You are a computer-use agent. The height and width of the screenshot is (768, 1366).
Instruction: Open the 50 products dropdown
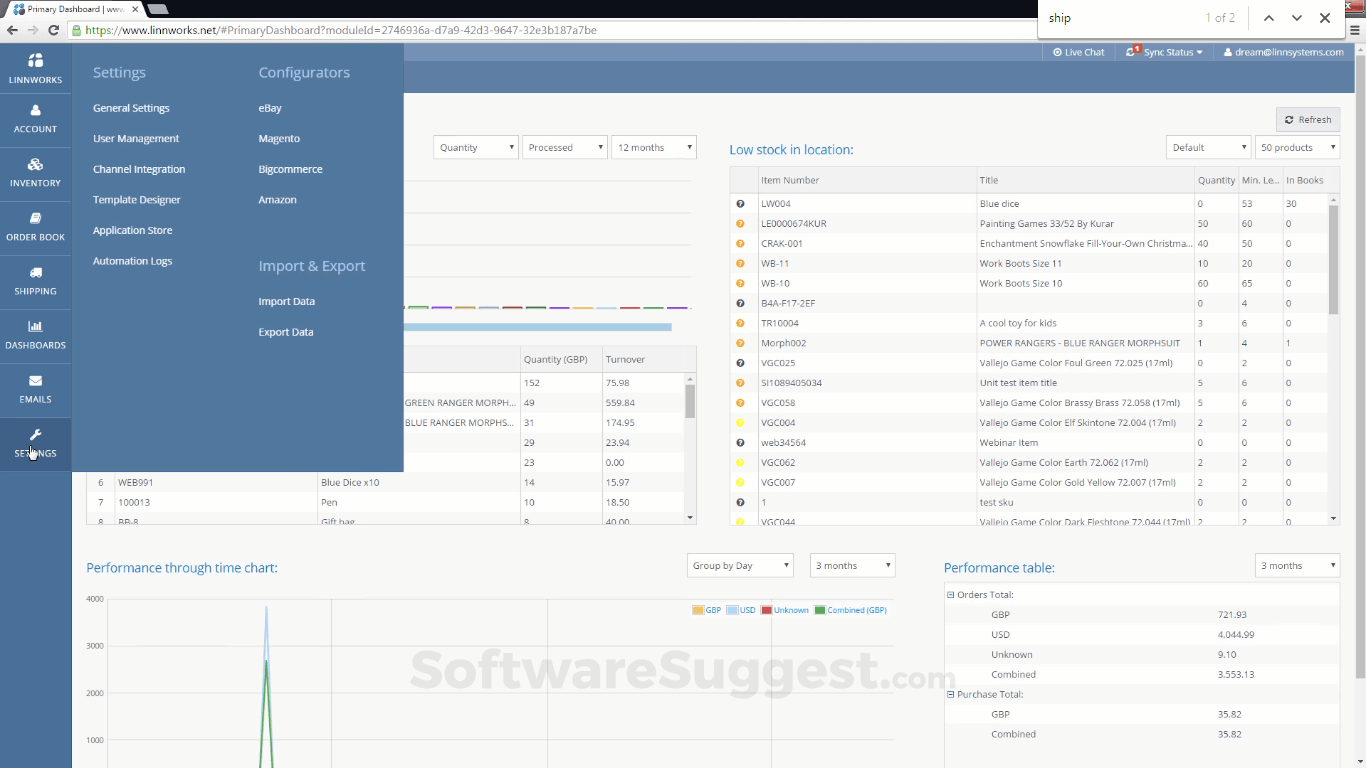coord(1297,147)
